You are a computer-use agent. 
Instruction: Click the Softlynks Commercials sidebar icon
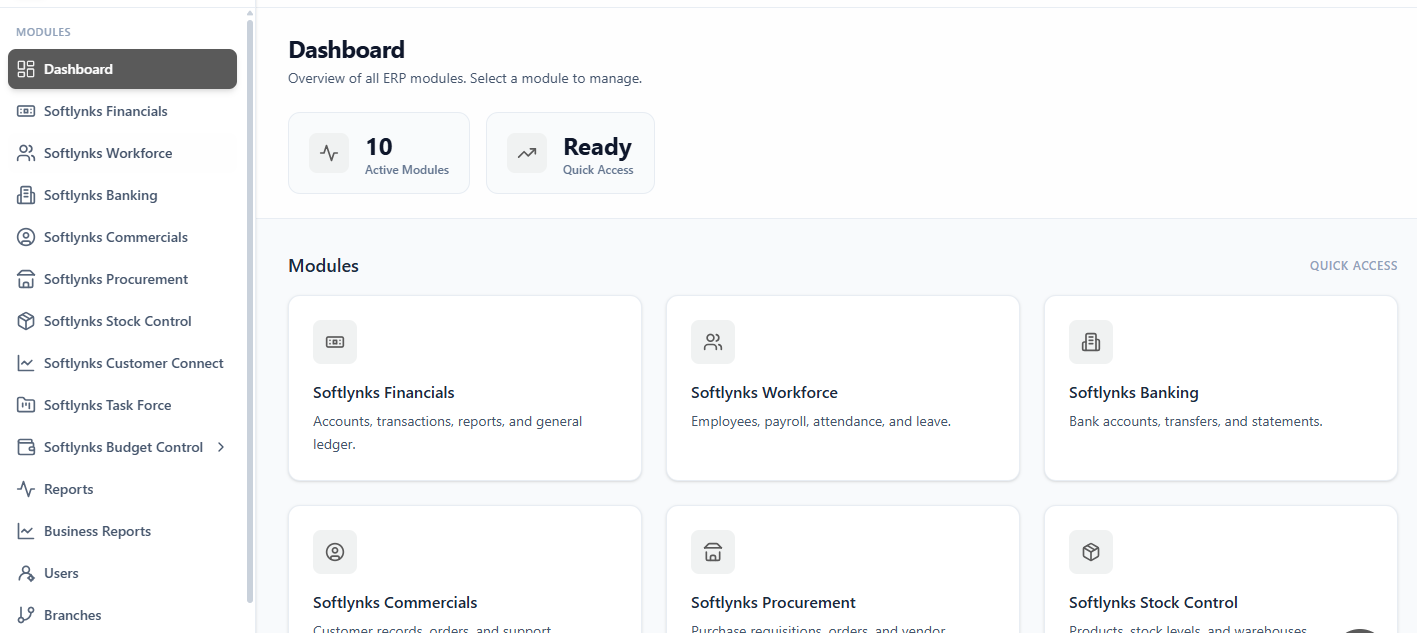(26, 237)
